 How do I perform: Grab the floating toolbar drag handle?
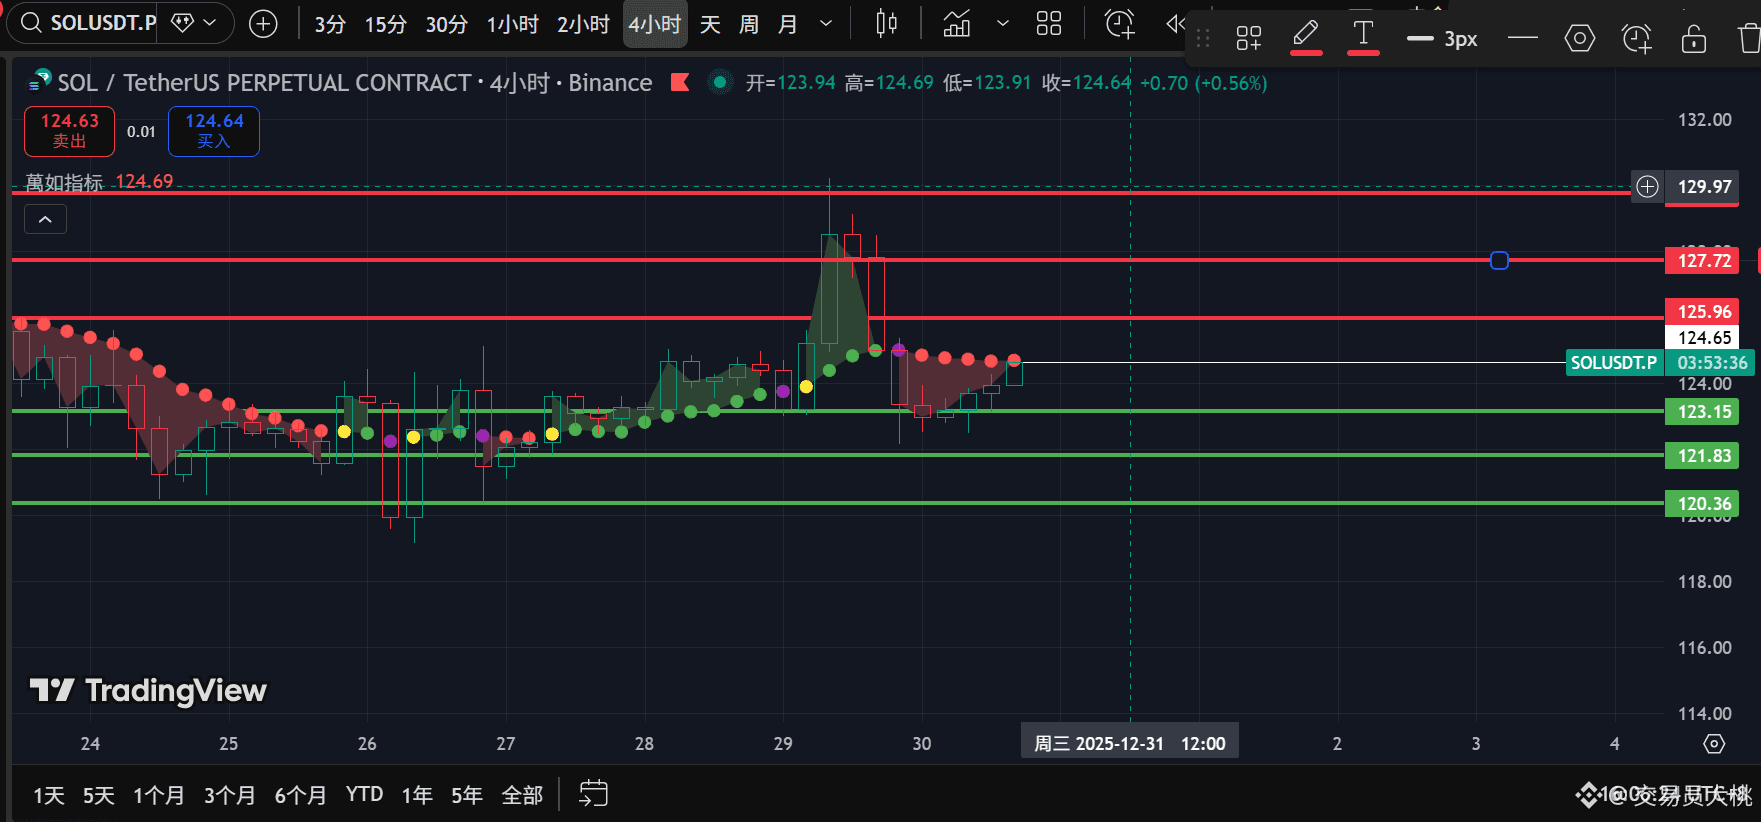[1203, 38]
